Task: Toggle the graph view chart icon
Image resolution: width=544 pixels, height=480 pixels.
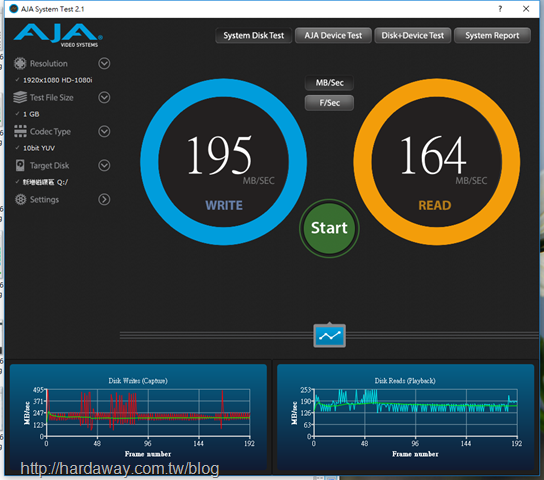Action: click(329, 335)
